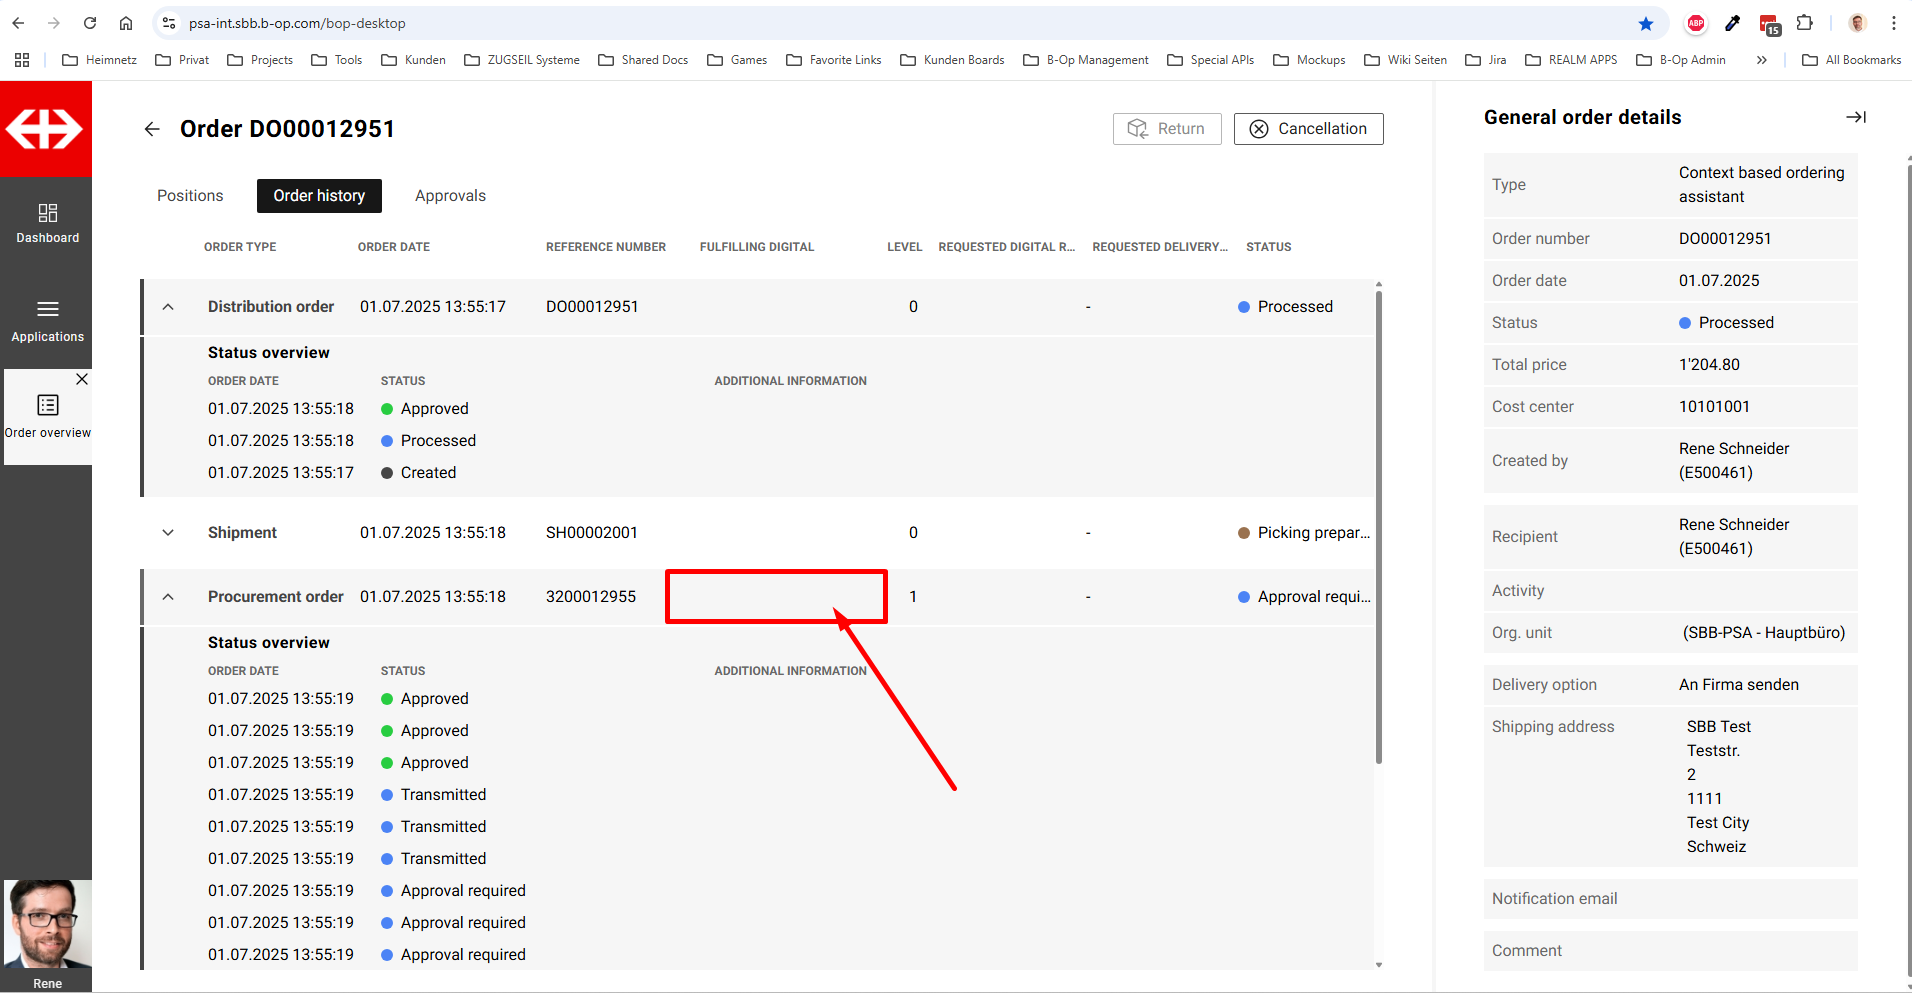Open the Rene user profile picture

pyautogui.click(x=47, y=923)
